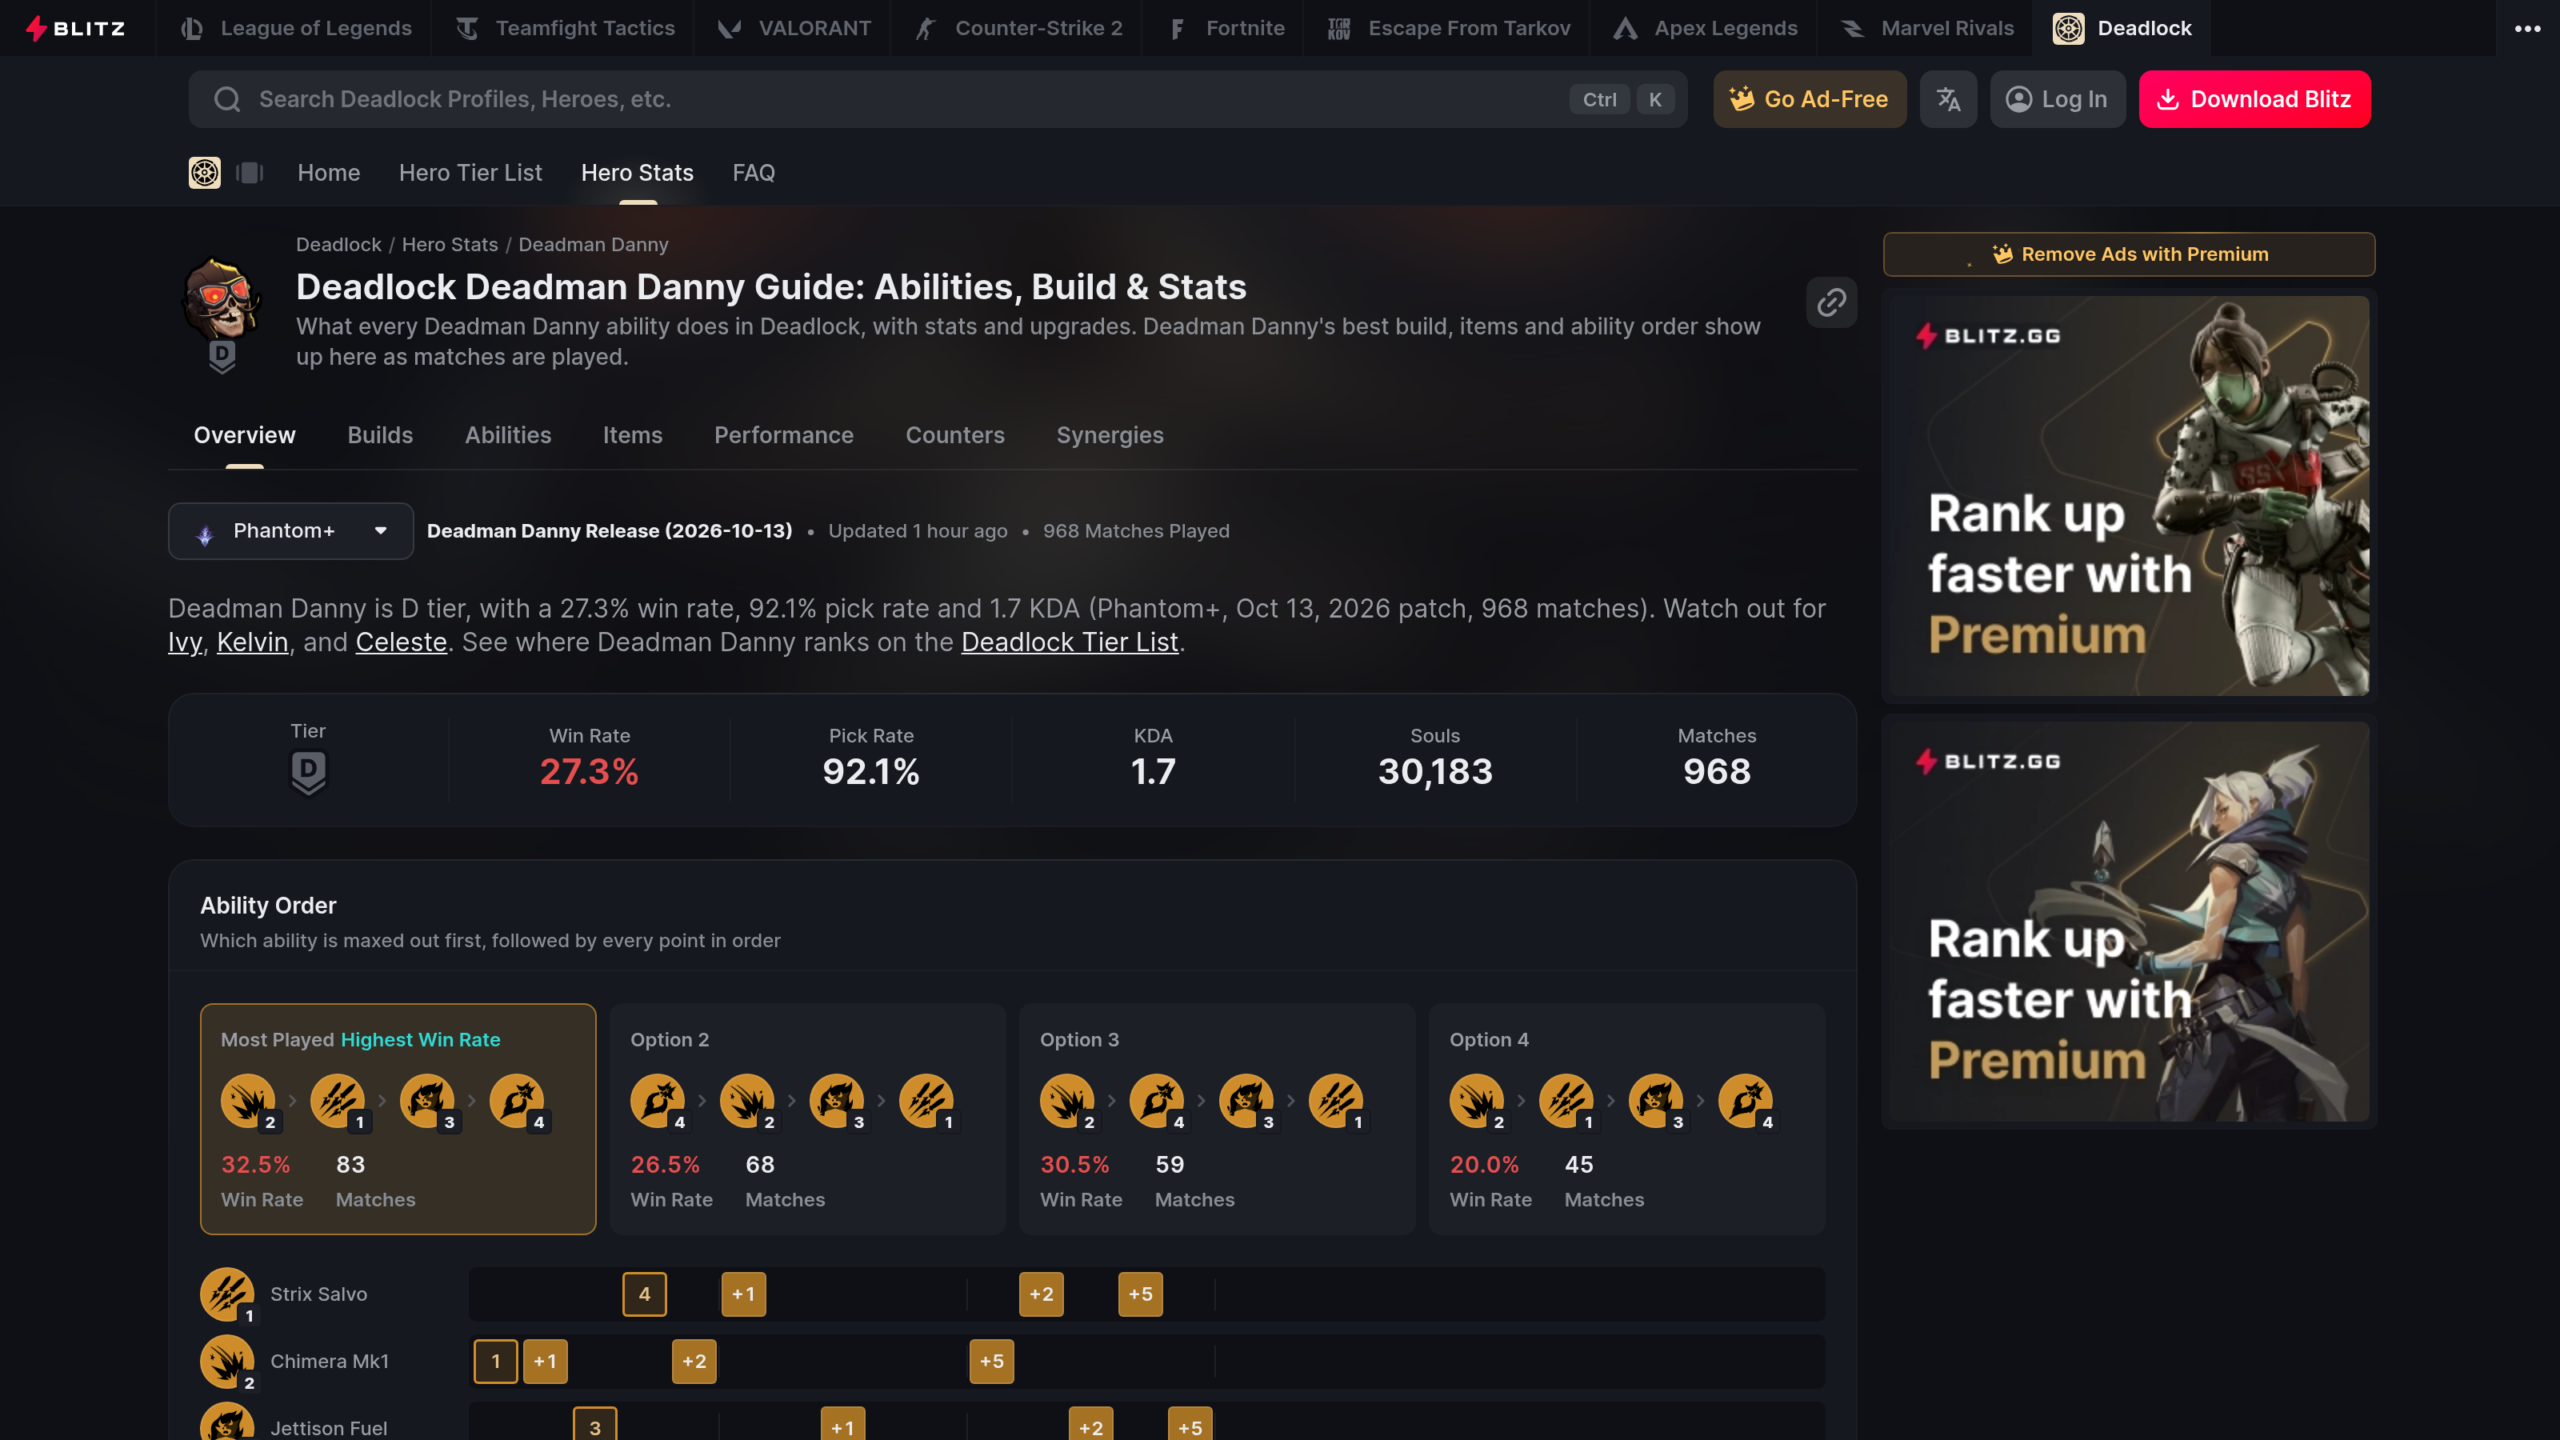2560x1440 pixels.
Task: Click the Deadlock game icon beside Home
Action: tap(205, 173)
